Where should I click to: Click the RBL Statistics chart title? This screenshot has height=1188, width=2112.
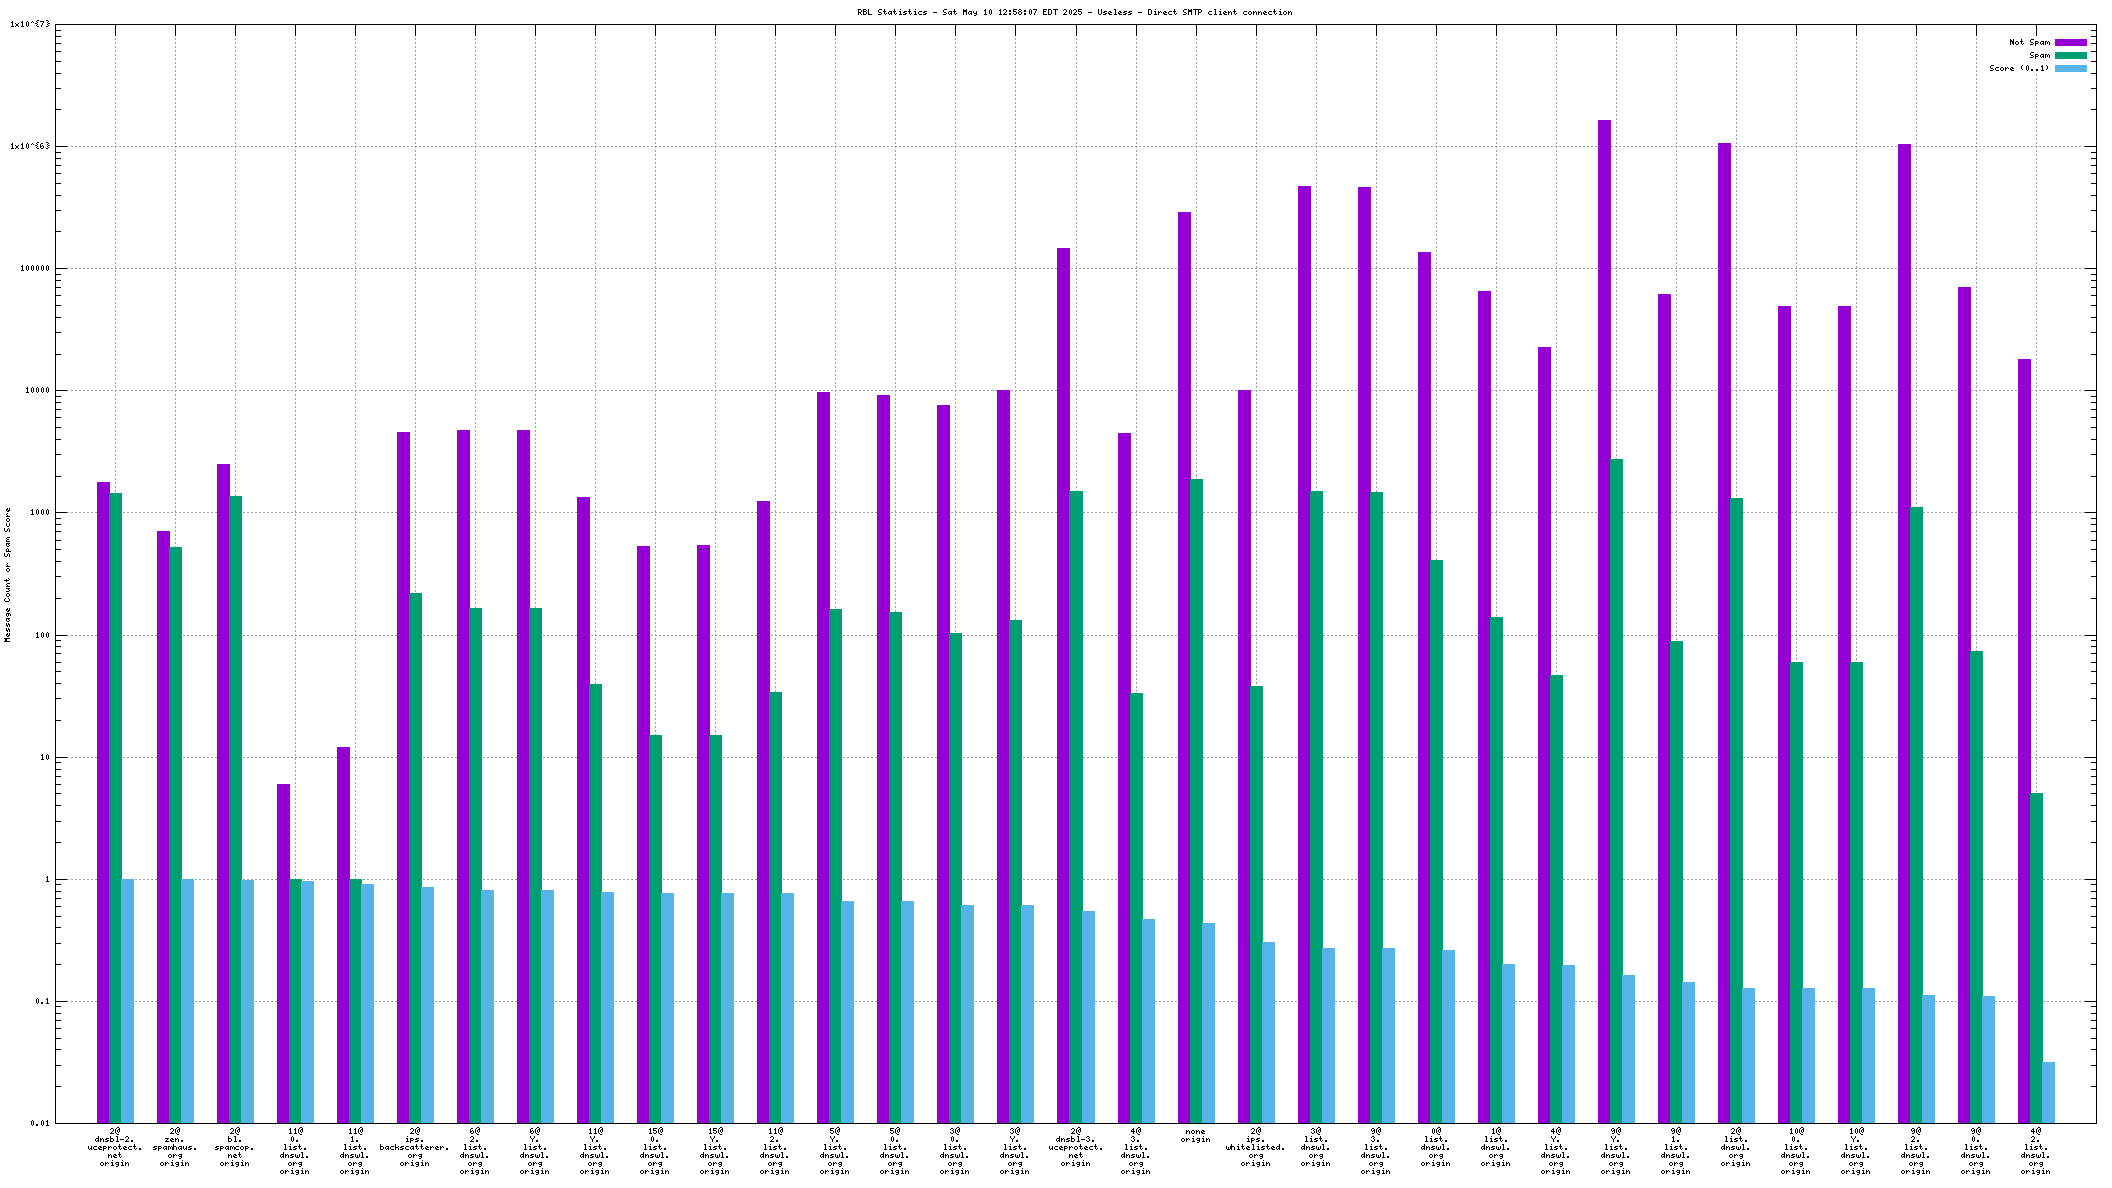1074,12
